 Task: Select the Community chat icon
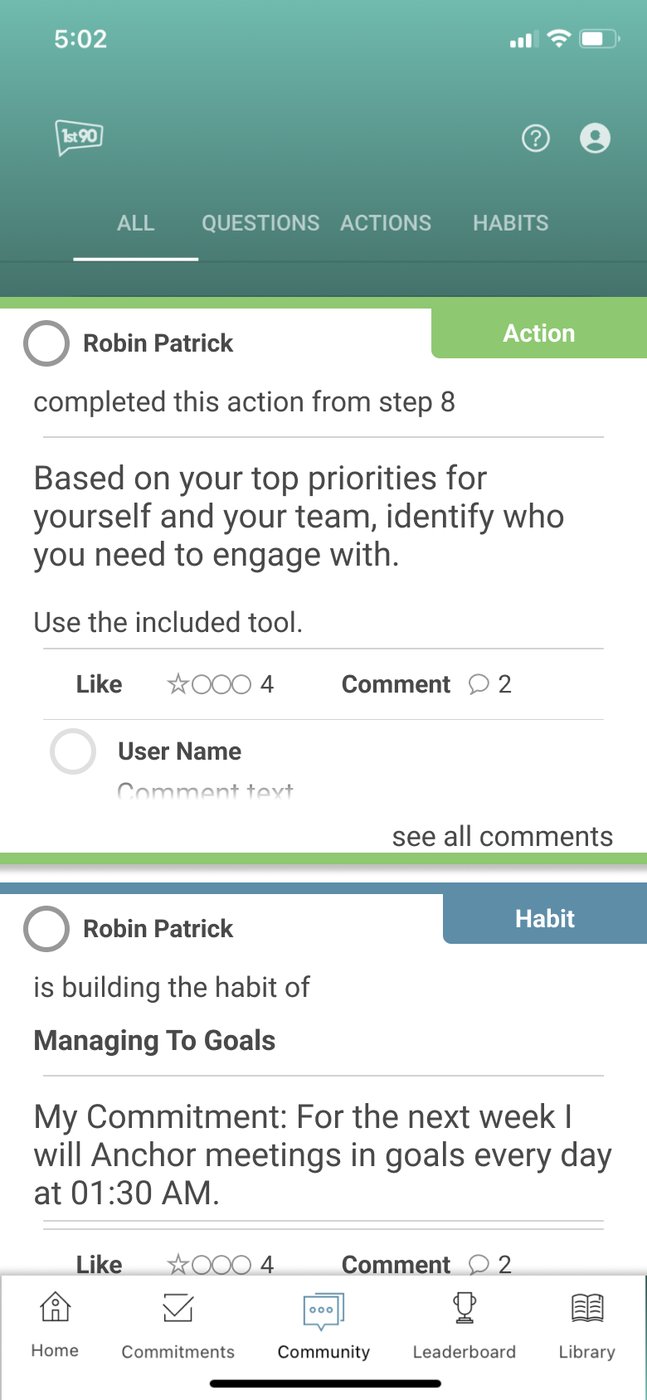[x=323, y=1310]
